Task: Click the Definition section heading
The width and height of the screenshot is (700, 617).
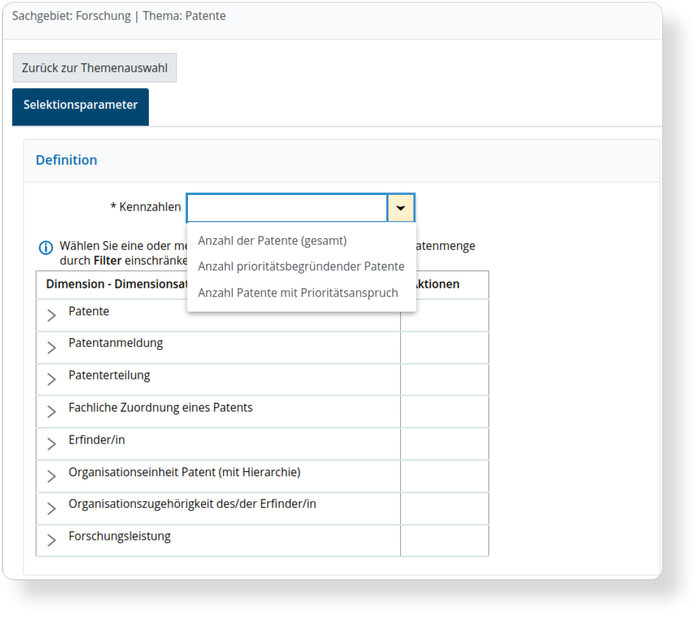Action: click(x=67, y=160)
